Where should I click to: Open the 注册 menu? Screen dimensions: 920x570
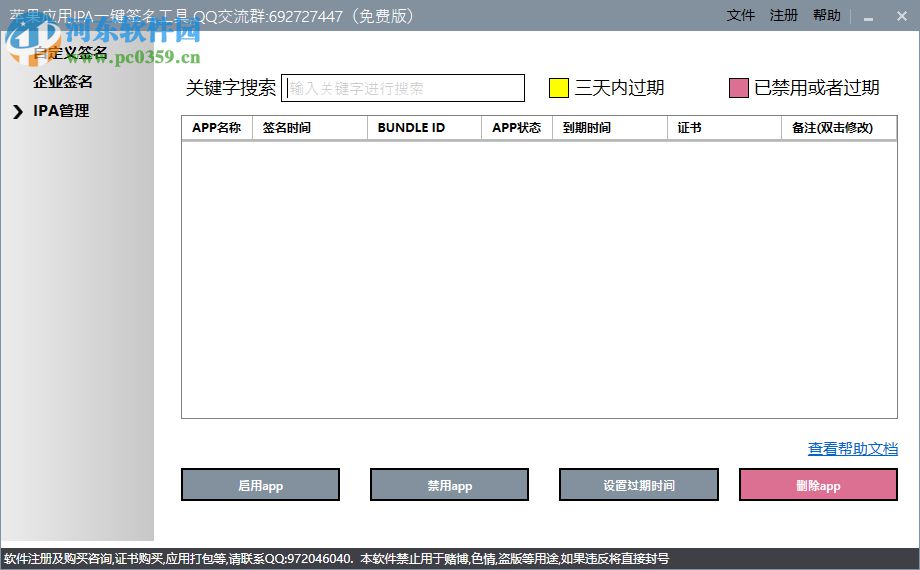coord(783,15)
